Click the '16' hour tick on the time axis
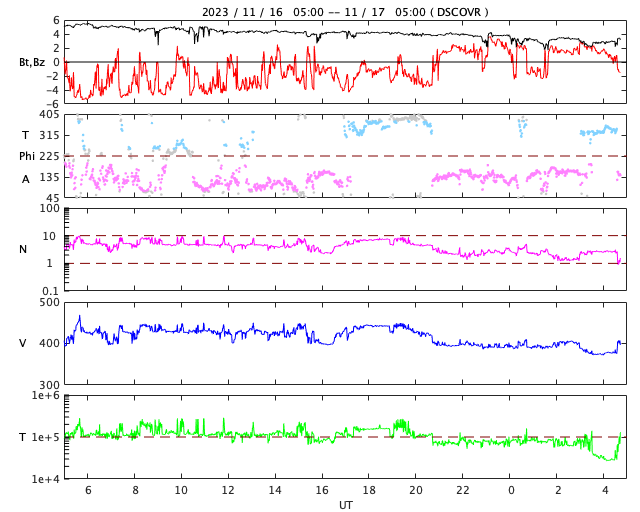Screen dimensions: 640x512 click(x=322, y=490)
